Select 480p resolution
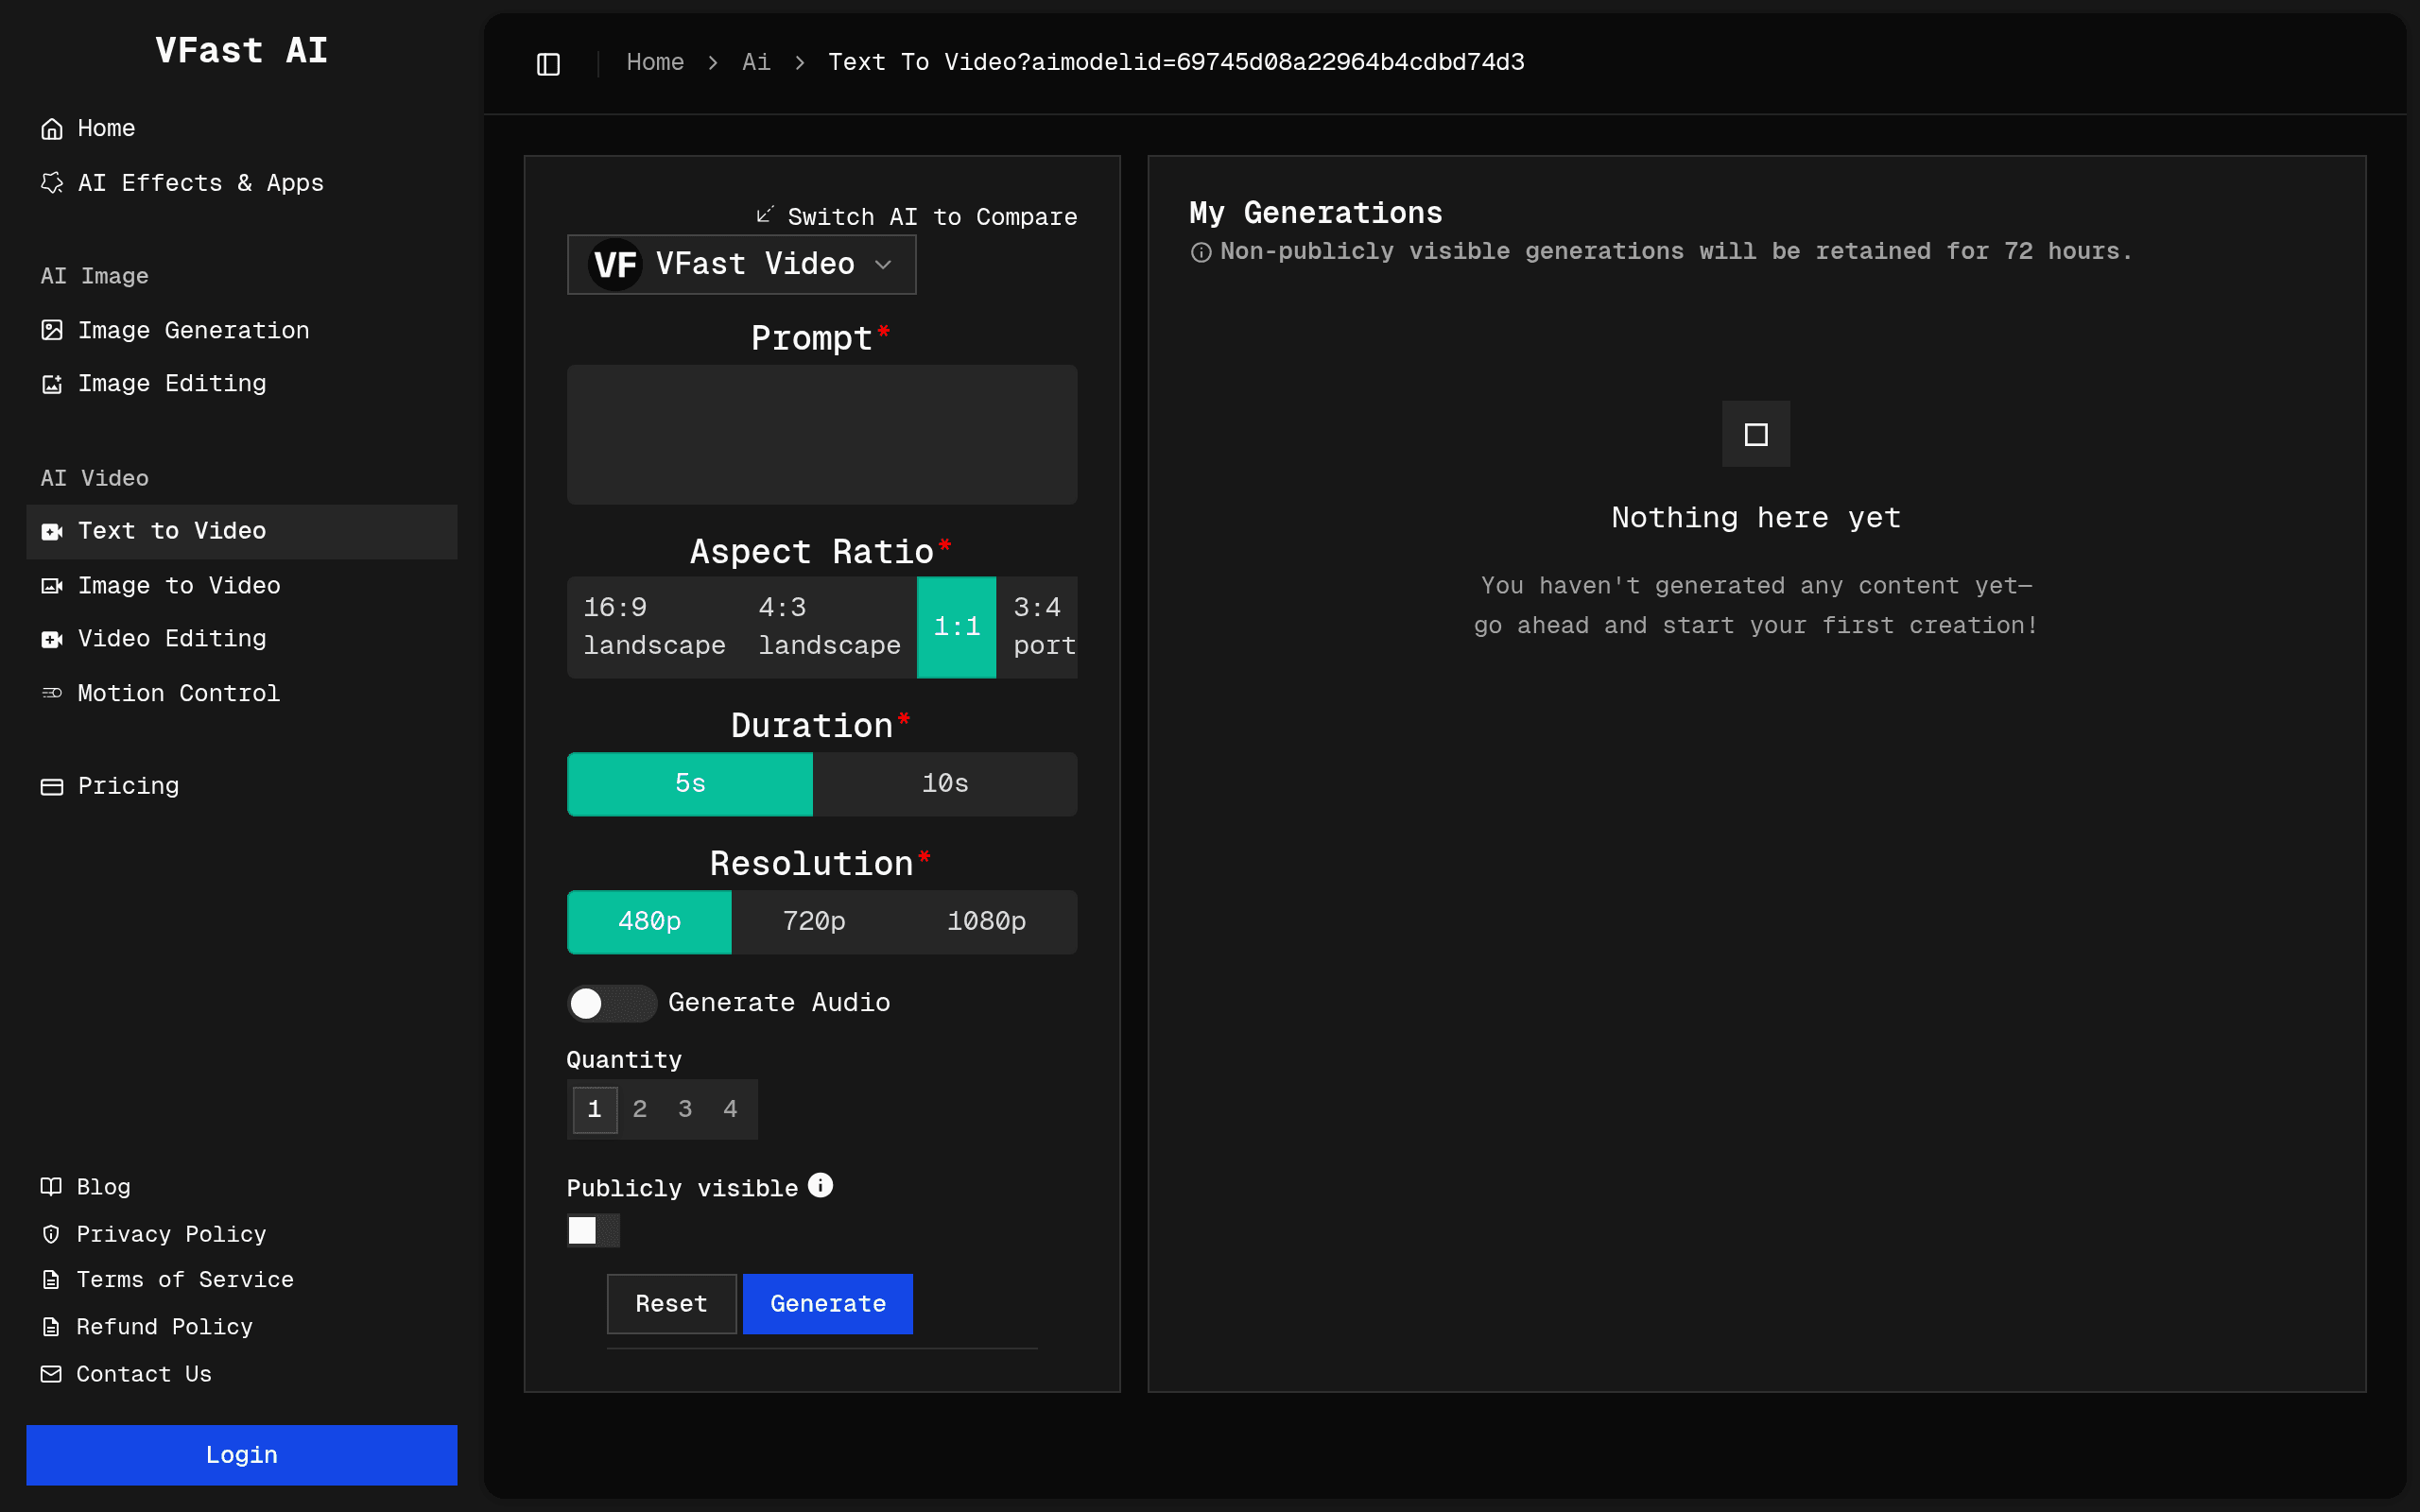Viewport: 2420px width, 1512px height. point(649,922)
